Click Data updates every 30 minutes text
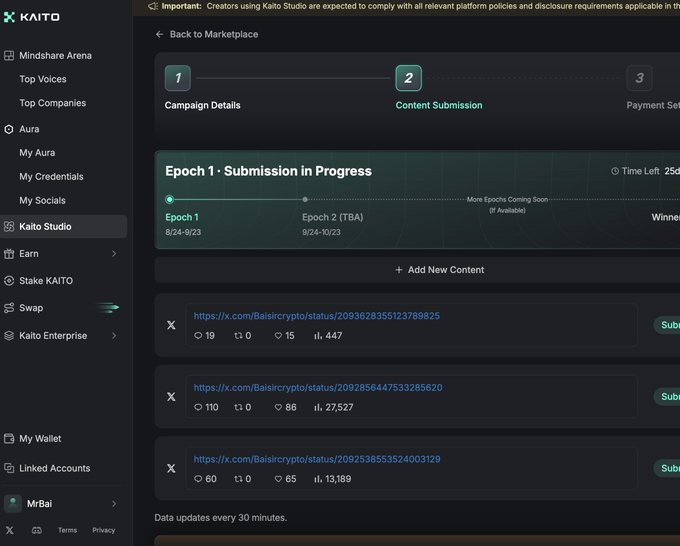Screen dimensions: 680x546 [221, 517]
